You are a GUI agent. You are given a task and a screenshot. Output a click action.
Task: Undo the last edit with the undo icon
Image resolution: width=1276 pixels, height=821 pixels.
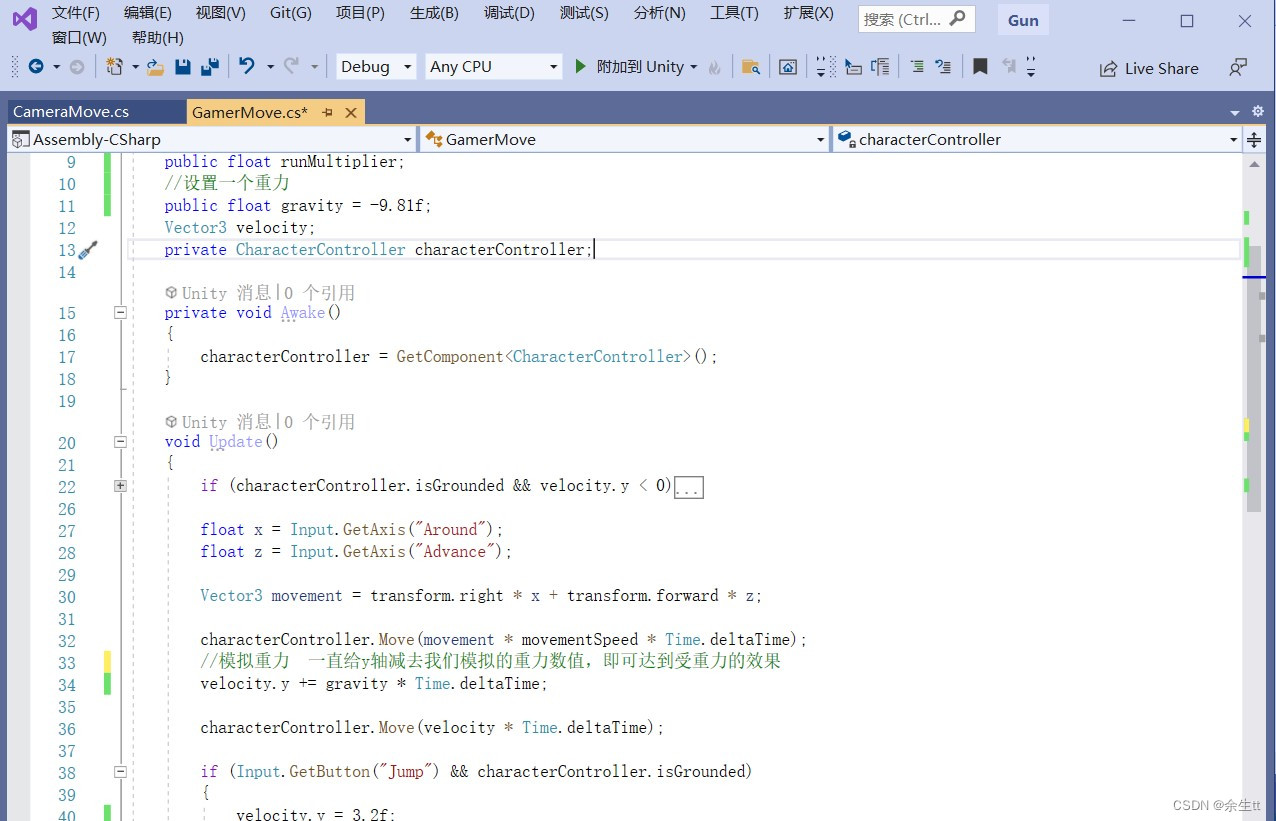tap(246, 66)
